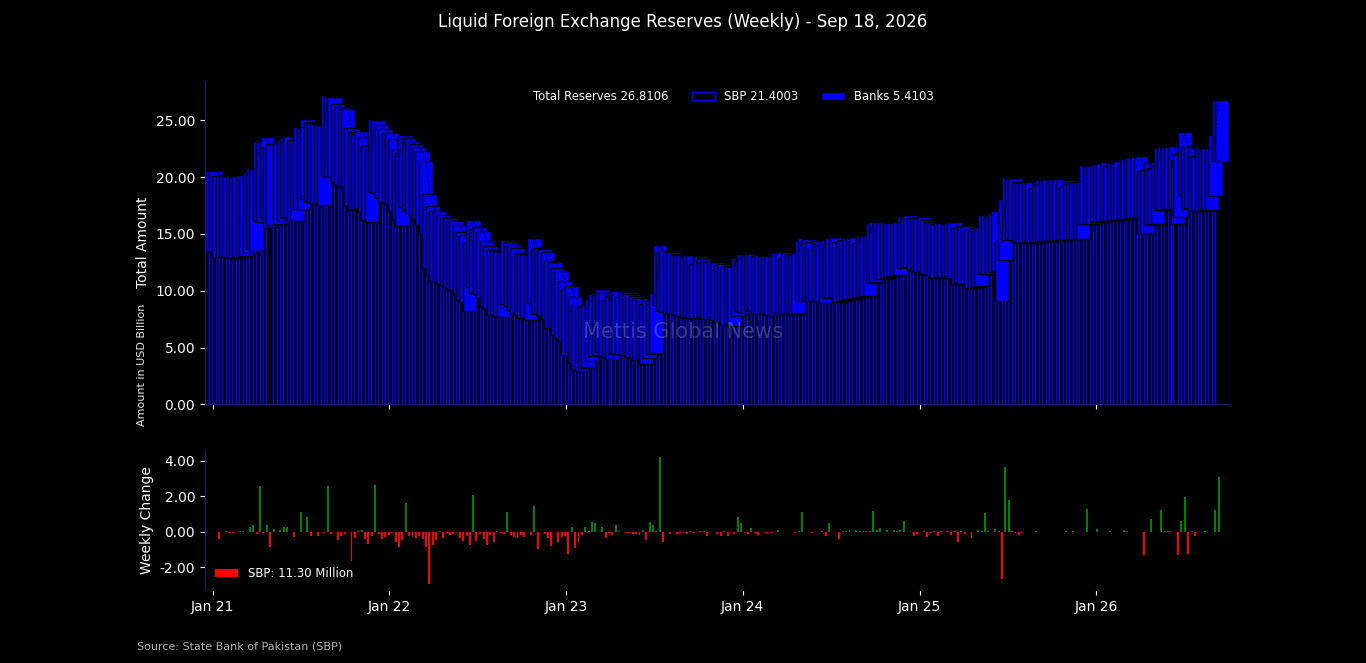Click the Banks 5.4103 legend text

coord(893,97)
